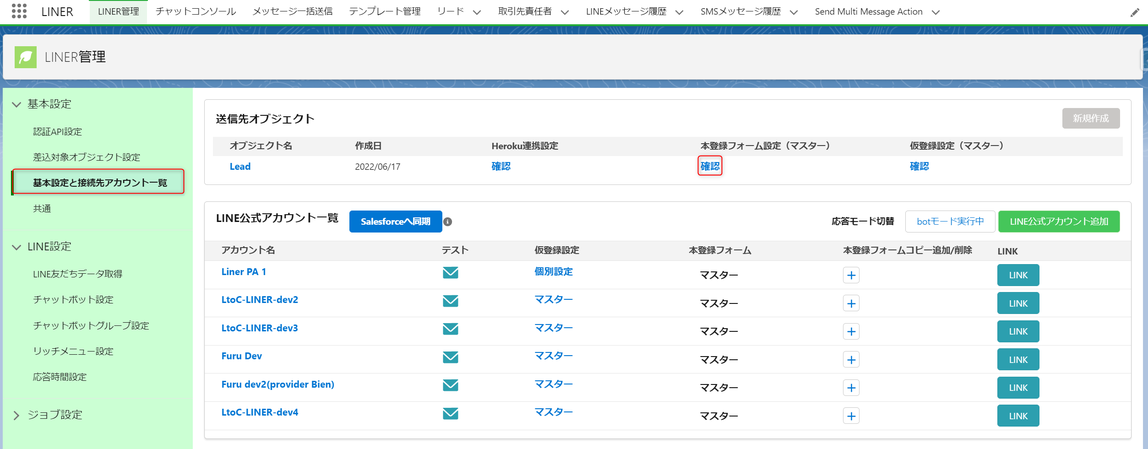The width and height of the screenshot is (1148, 449).
Task: Click plus icon in Furu Dev row
Action: click(x=851, y=360)
